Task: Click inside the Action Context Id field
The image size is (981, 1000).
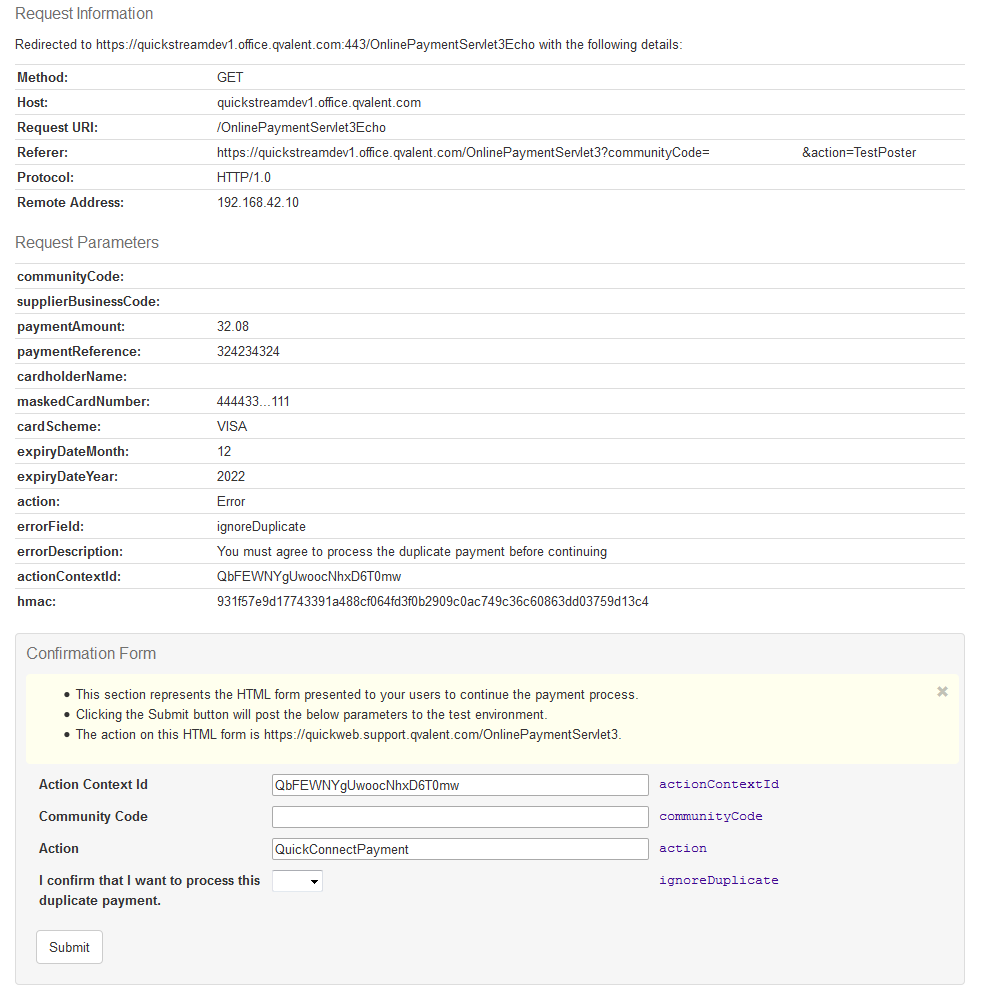Action: tap(460, 784)
